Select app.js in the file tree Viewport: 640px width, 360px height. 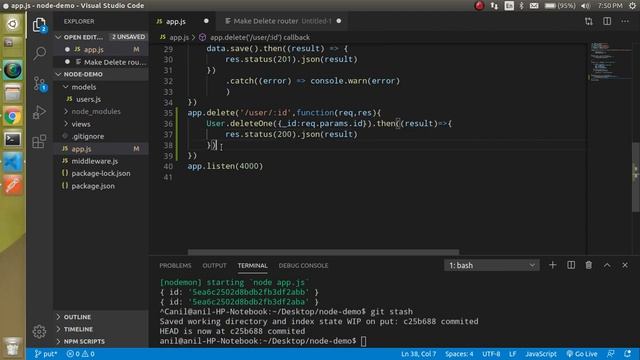click(101, 149)
